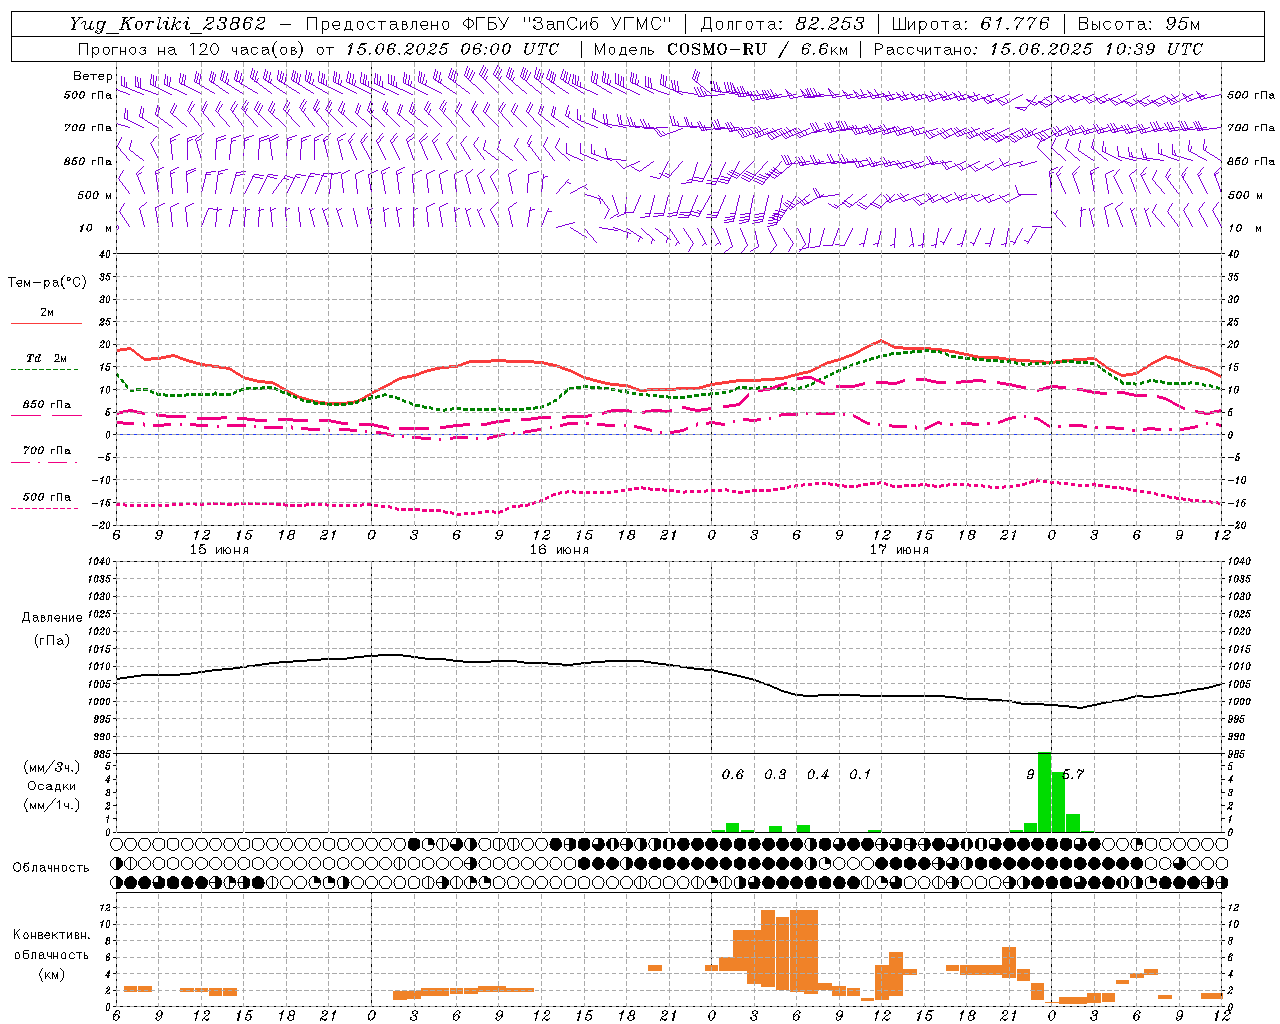Screen dimensions: 1280x1024
Task: Click the Давление pressure panel label
Action: pyautogui.click(x=52, y=617)
